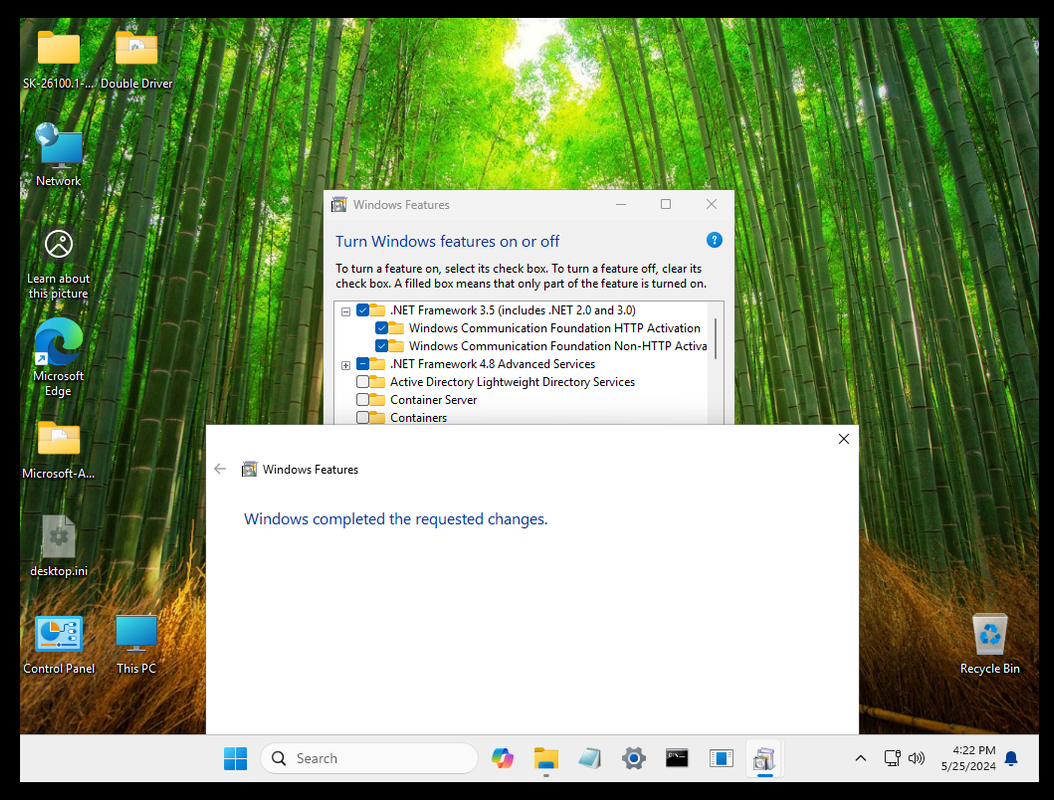
Task: Open File Explorer from taskbar
Action: pos(546,758)
